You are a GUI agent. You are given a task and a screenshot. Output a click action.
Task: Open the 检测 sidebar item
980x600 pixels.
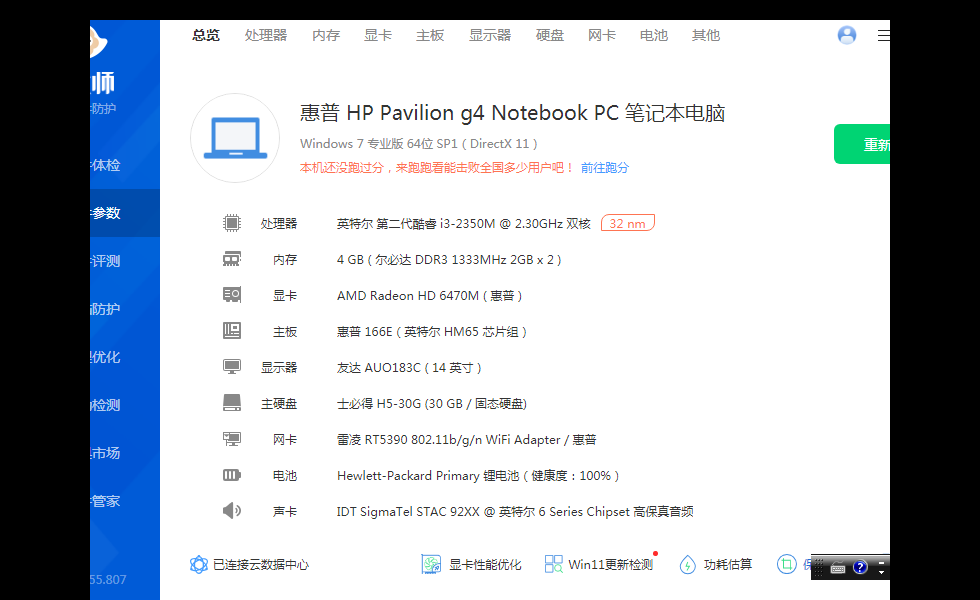coord(125,405)
